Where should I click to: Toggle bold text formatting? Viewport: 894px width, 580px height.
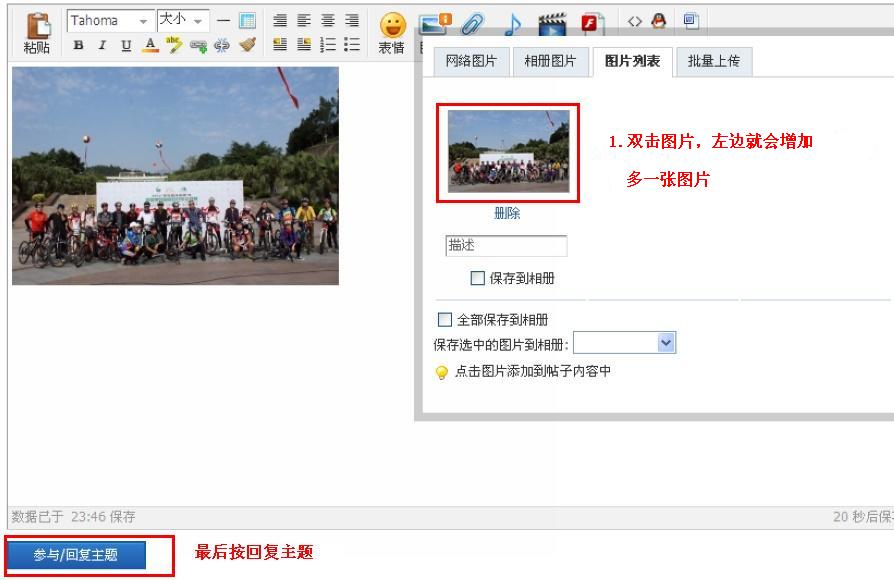(76, 43)
